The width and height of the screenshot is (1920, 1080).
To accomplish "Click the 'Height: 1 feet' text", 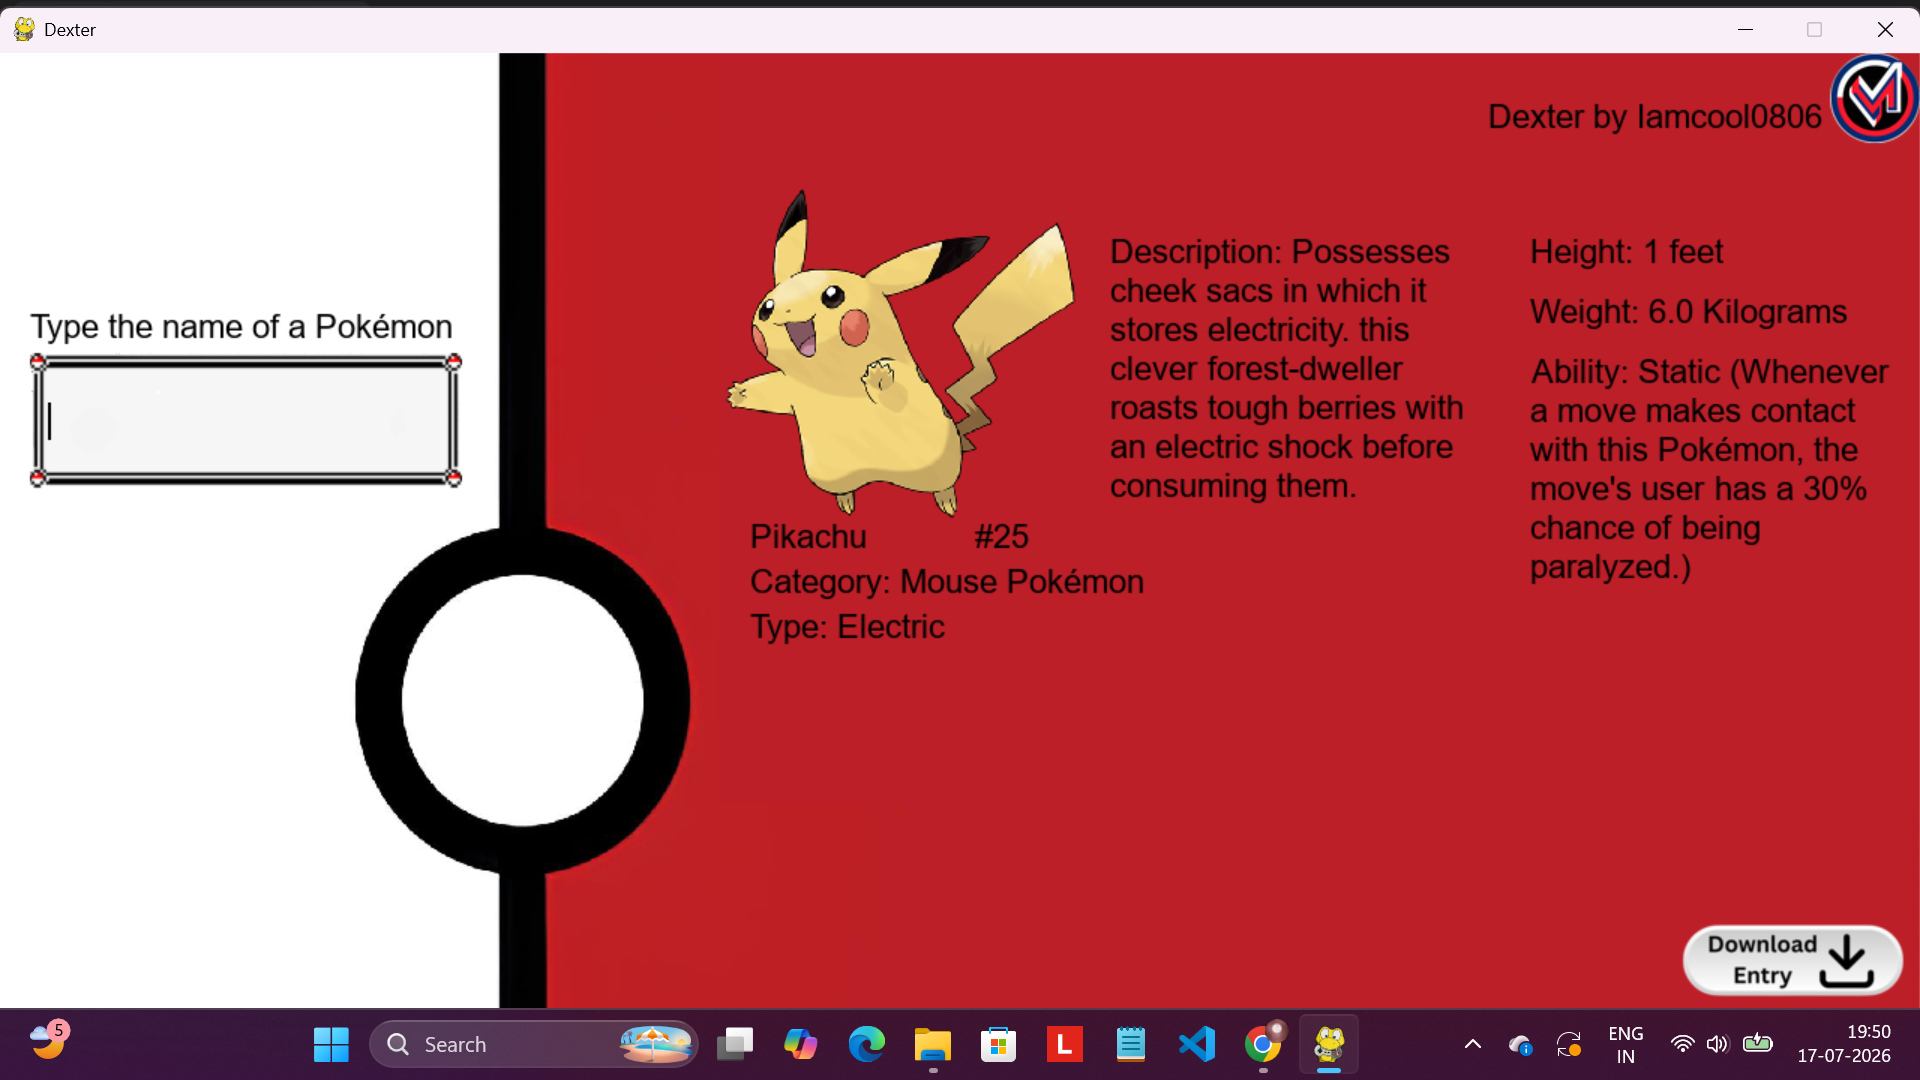I will (x=1627, y=252).
